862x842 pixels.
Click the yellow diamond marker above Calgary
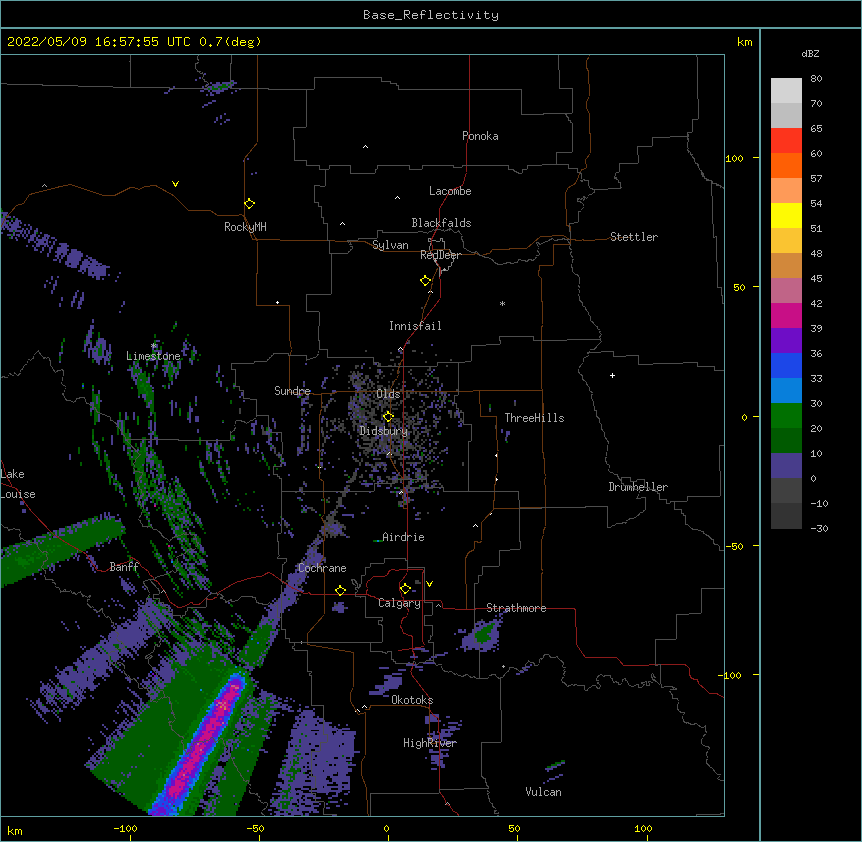(x=405, y=589)
